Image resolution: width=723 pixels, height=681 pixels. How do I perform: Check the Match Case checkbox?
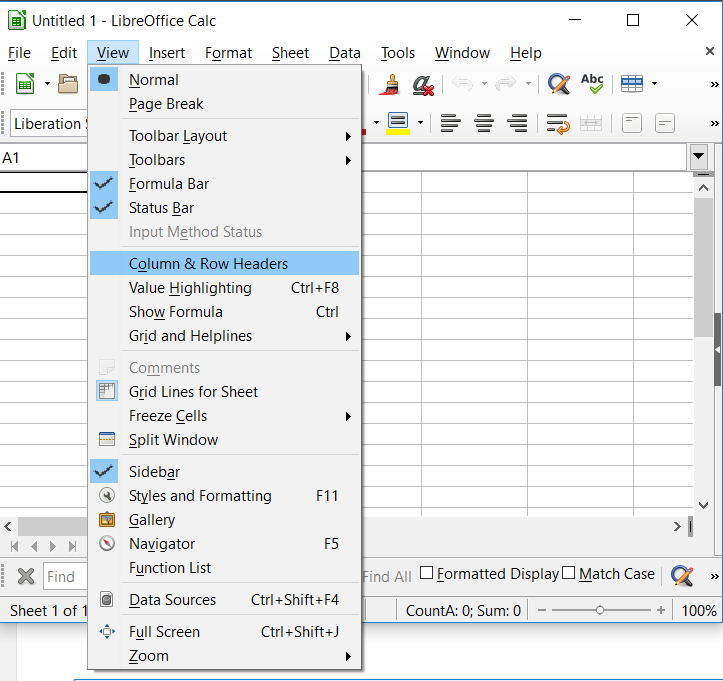pyautogui.click(x=569, y=573)
